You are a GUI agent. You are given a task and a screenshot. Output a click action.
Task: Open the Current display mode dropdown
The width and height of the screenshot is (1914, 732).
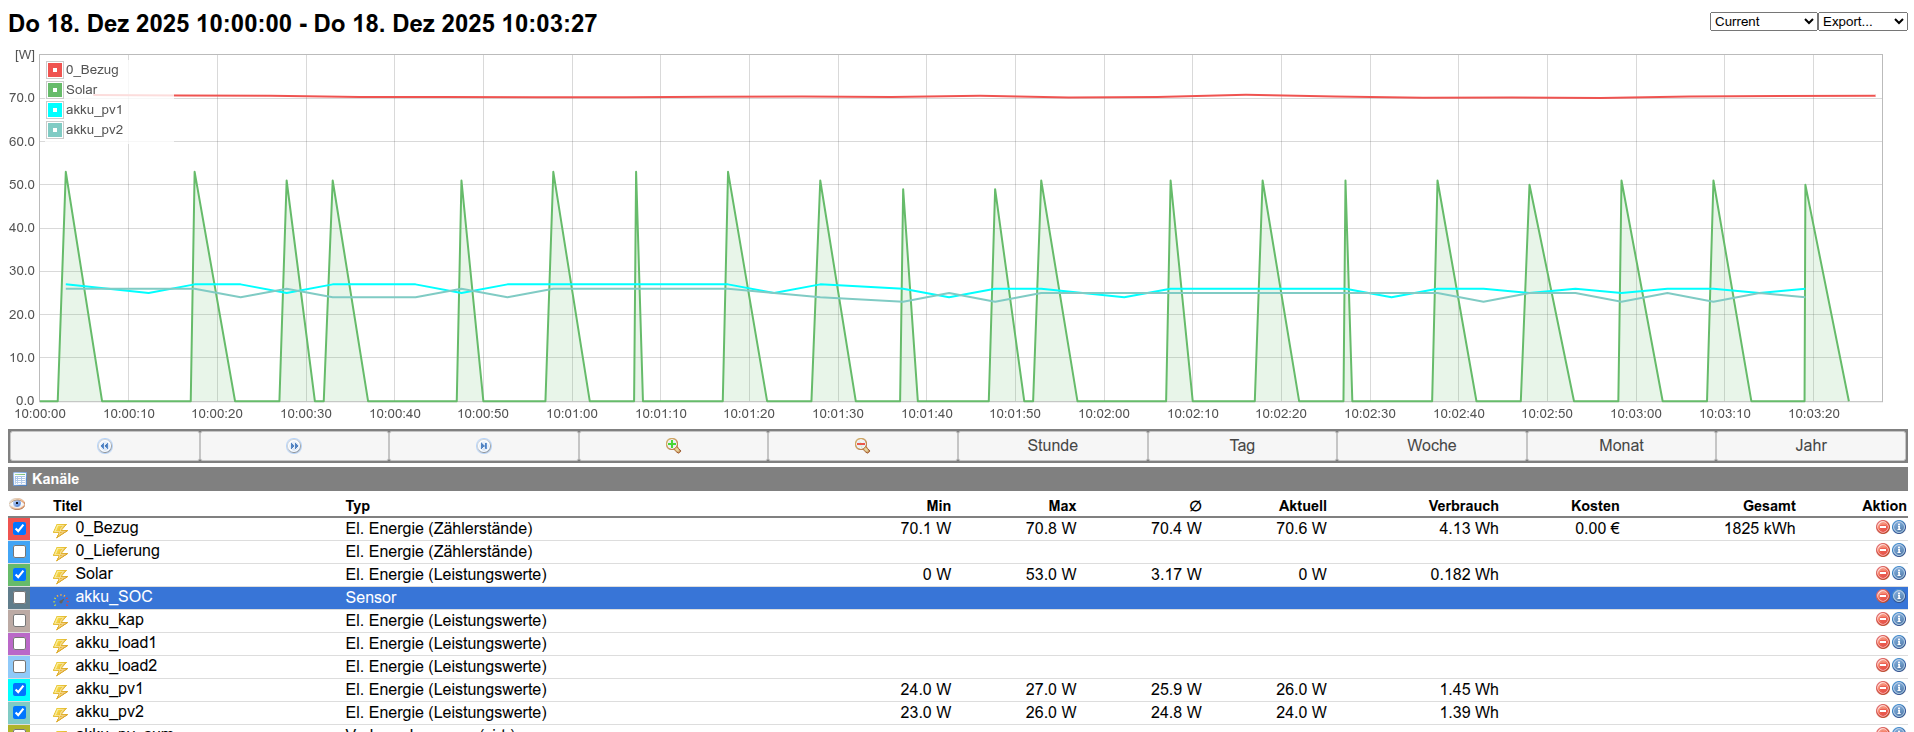tap(1763, 22)
